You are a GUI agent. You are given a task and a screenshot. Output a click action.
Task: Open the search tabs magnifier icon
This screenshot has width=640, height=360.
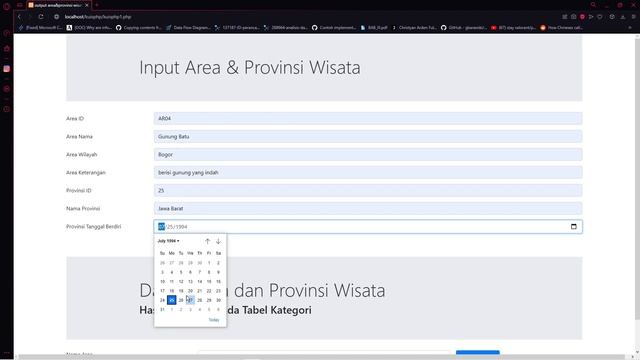(593, 5)
